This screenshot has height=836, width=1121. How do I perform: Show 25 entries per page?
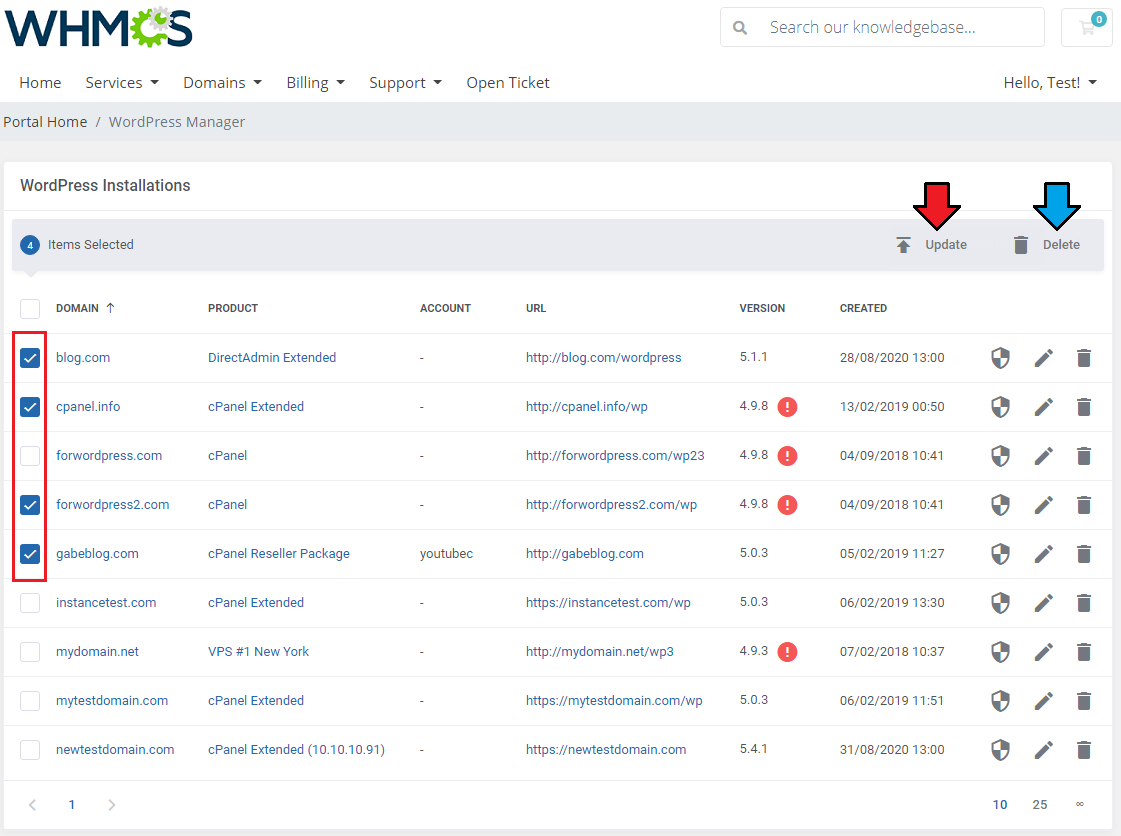[1039, 805]
